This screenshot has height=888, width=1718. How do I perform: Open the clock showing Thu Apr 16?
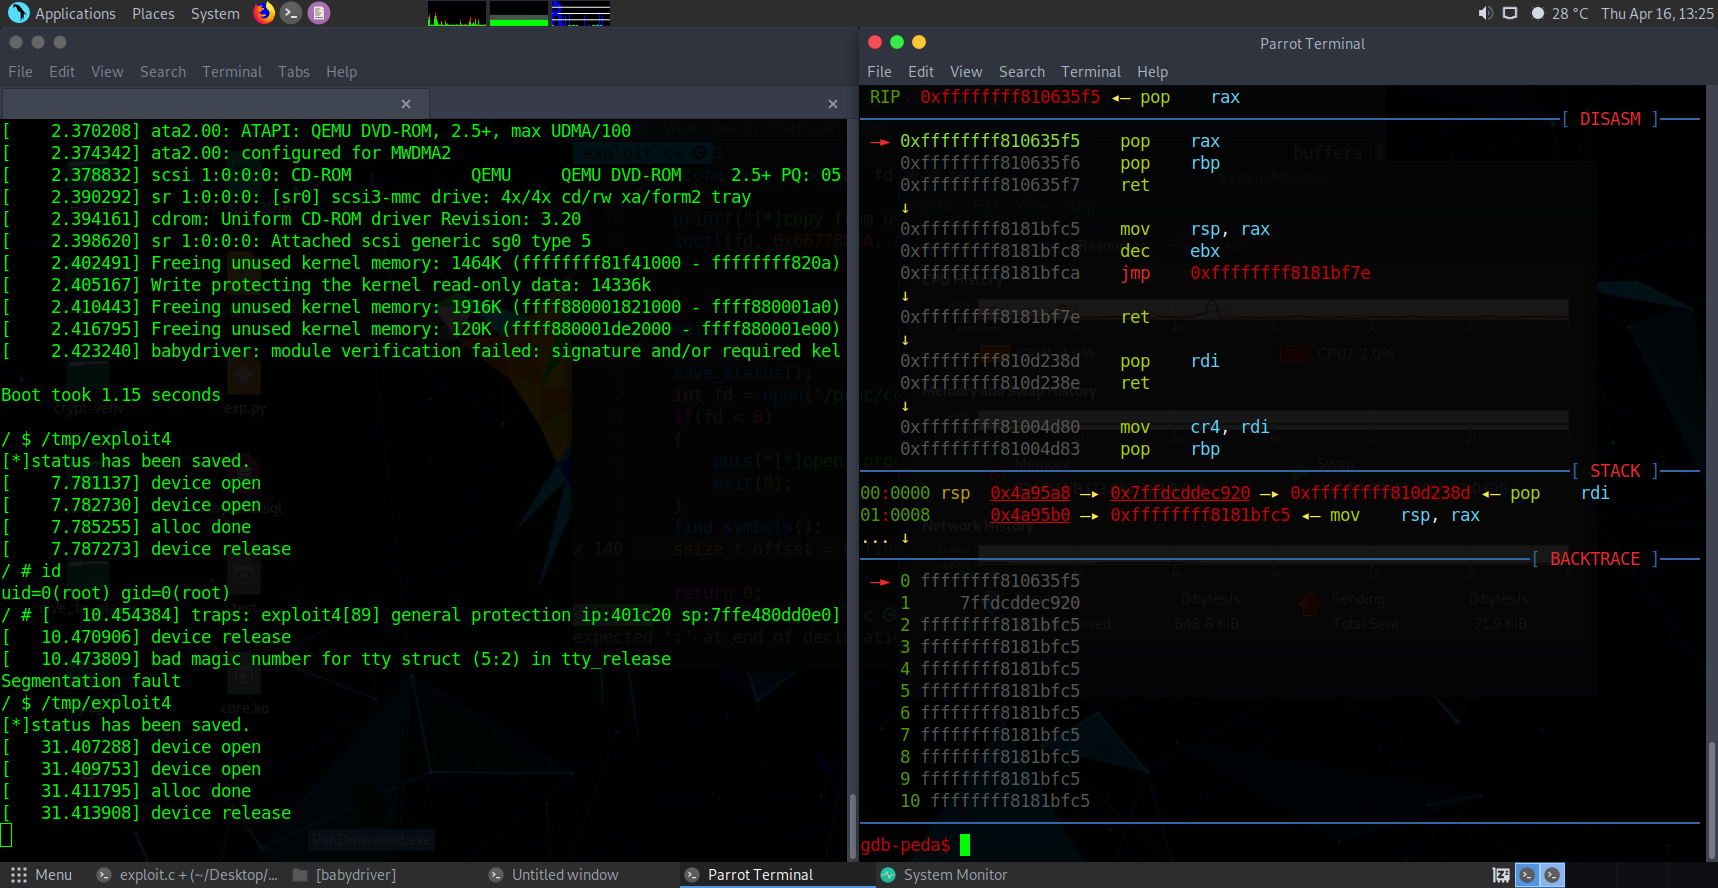click(x=1657, y=13)
